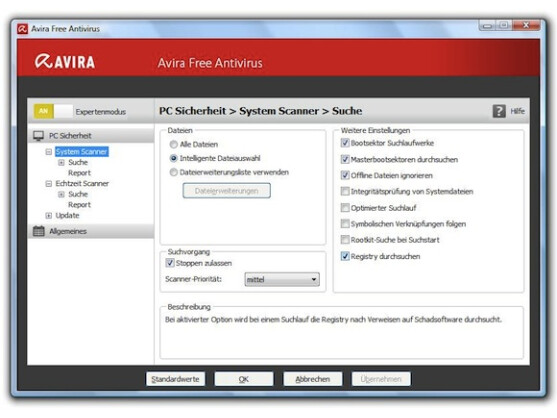The image size is (557, 418).
Task: Select the Update tree item
Action: point(67,216)
